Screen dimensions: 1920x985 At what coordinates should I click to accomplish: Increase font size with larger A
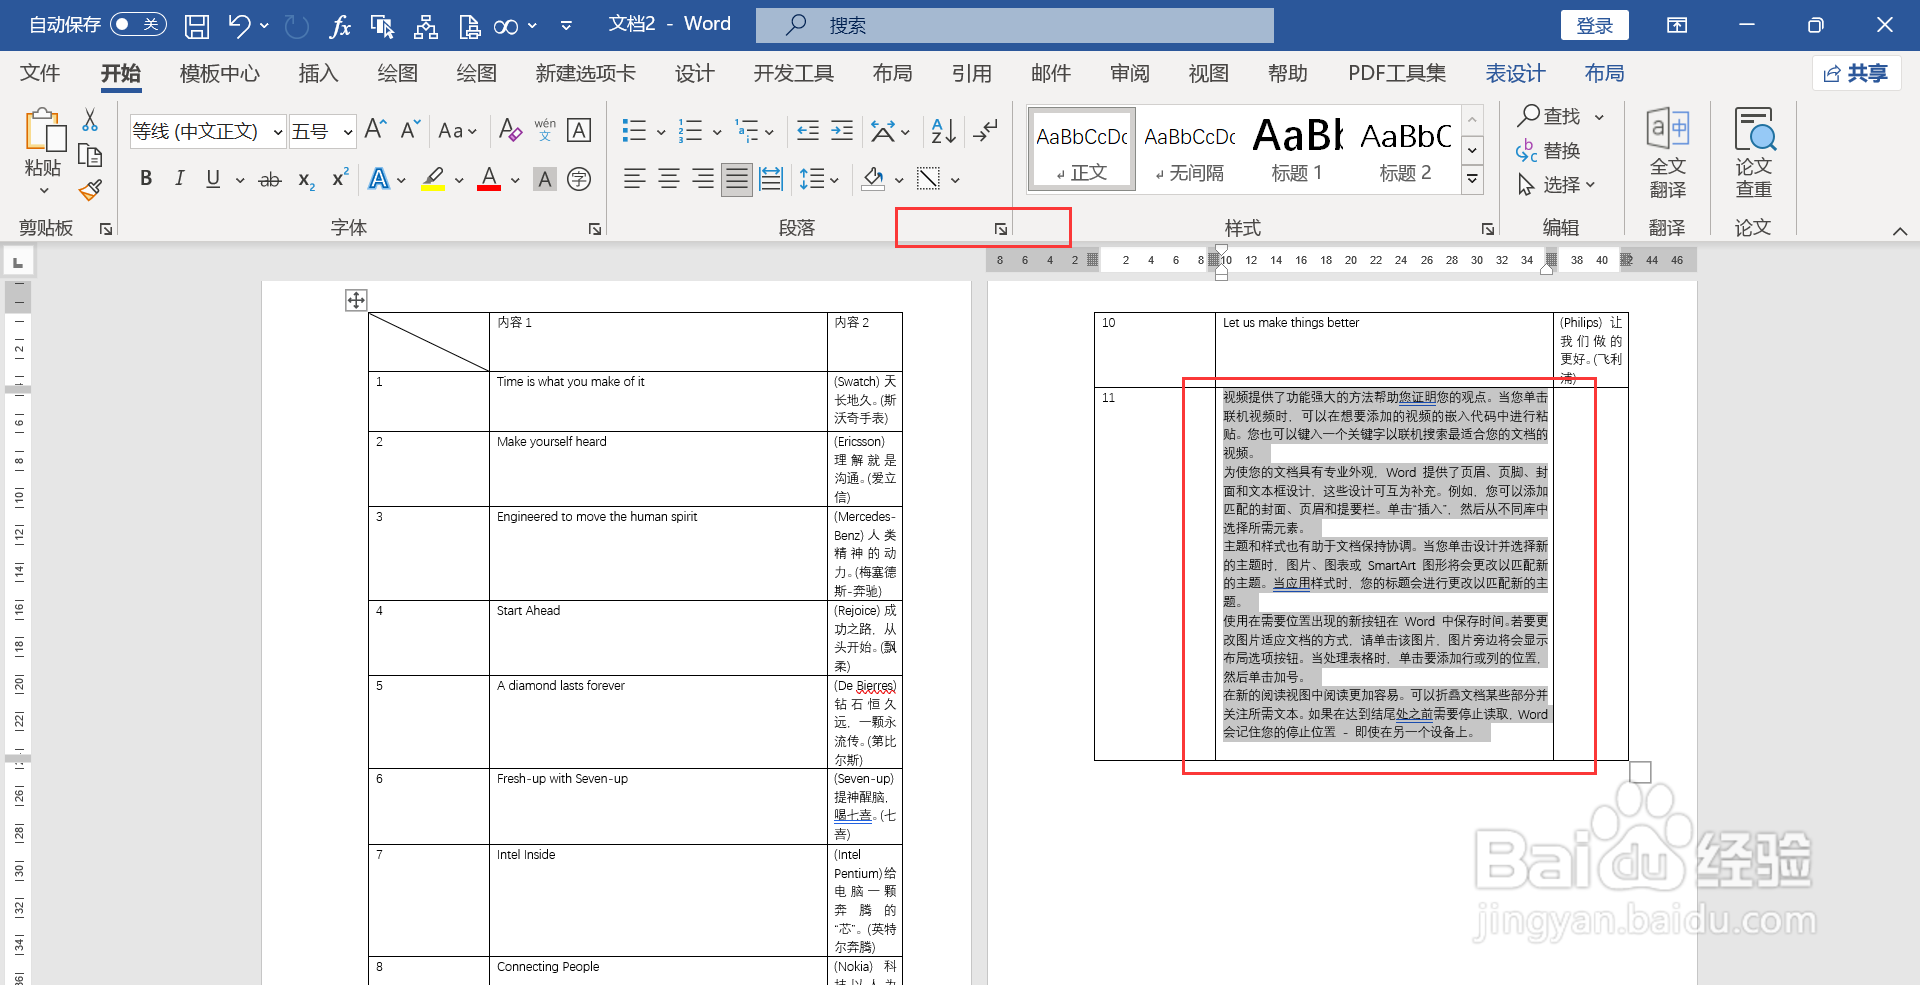pos(375,130)
